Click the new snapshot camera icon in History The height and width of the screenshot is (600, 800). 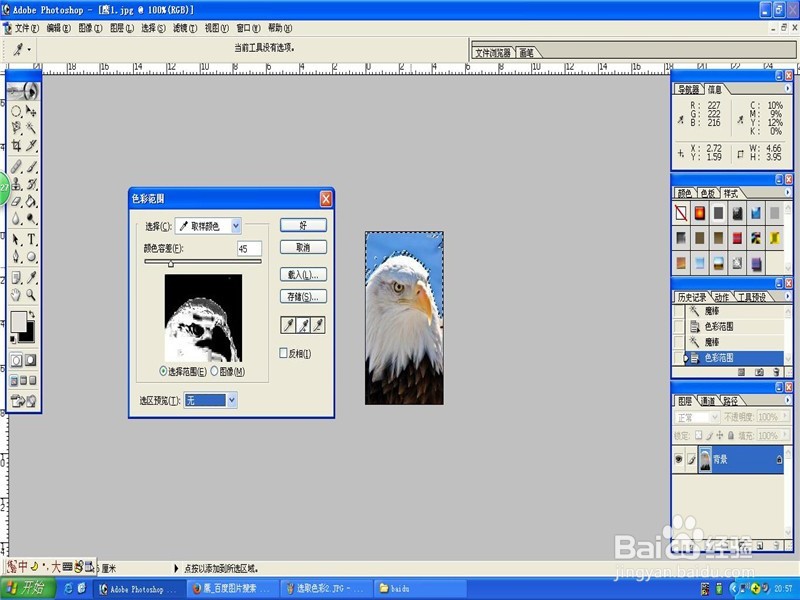click(759, 372)
